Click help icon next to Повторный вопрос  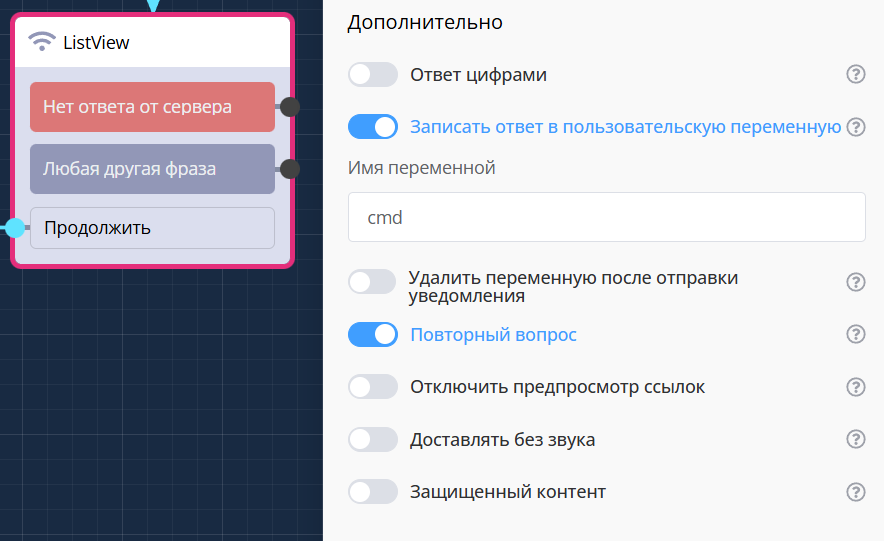click(x=855, y=334)
